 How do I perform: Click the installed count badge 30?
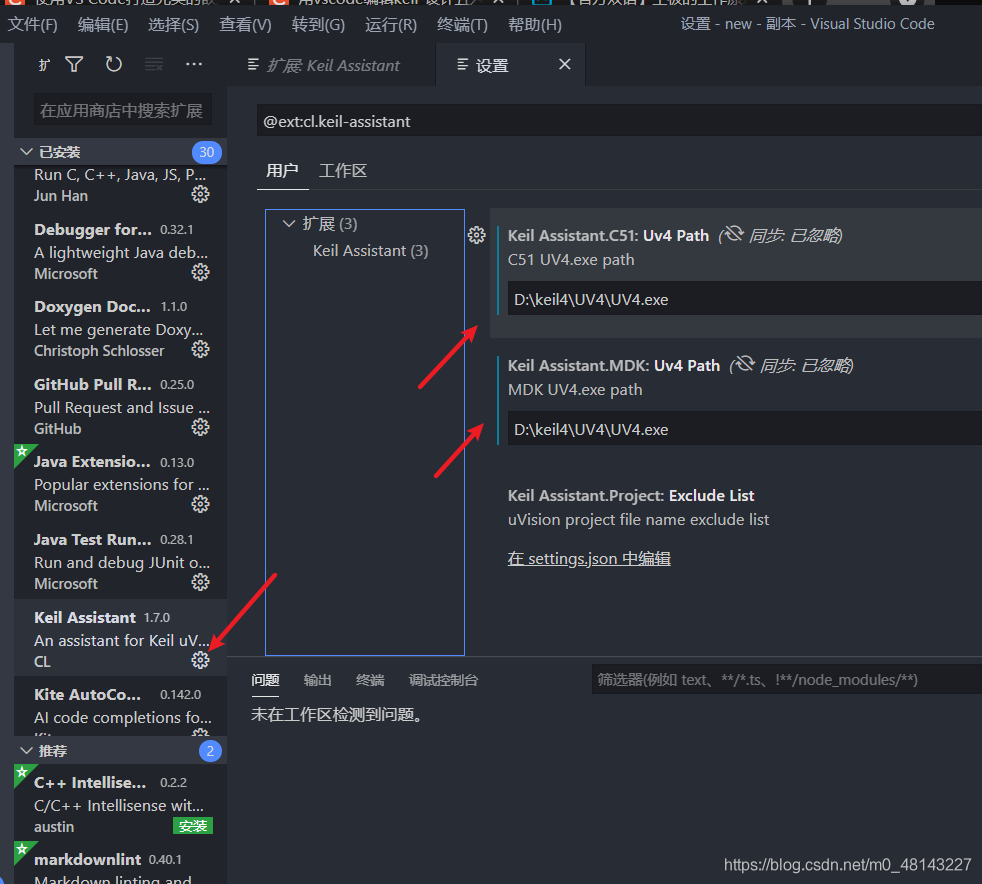tap(207, 152)
